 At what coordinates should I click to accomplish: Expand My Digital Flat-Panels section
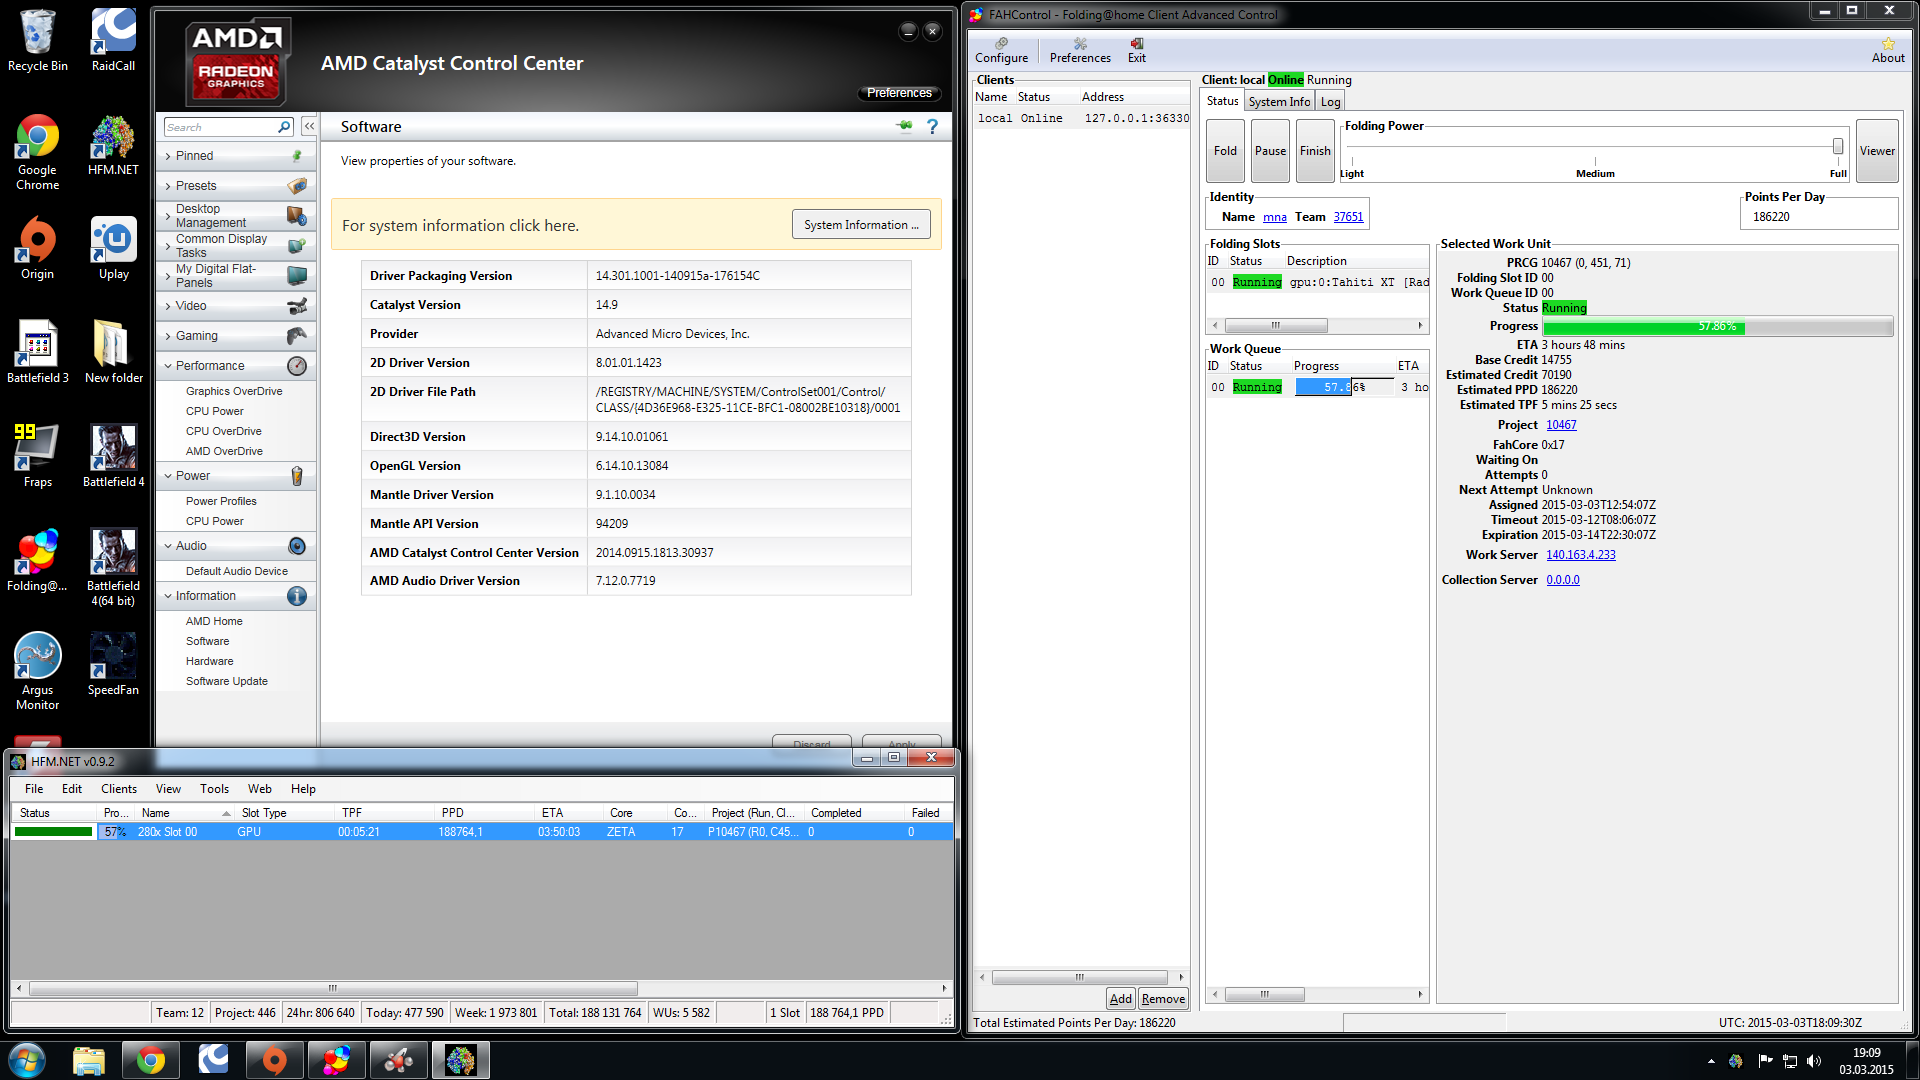(x=236, y=276)
